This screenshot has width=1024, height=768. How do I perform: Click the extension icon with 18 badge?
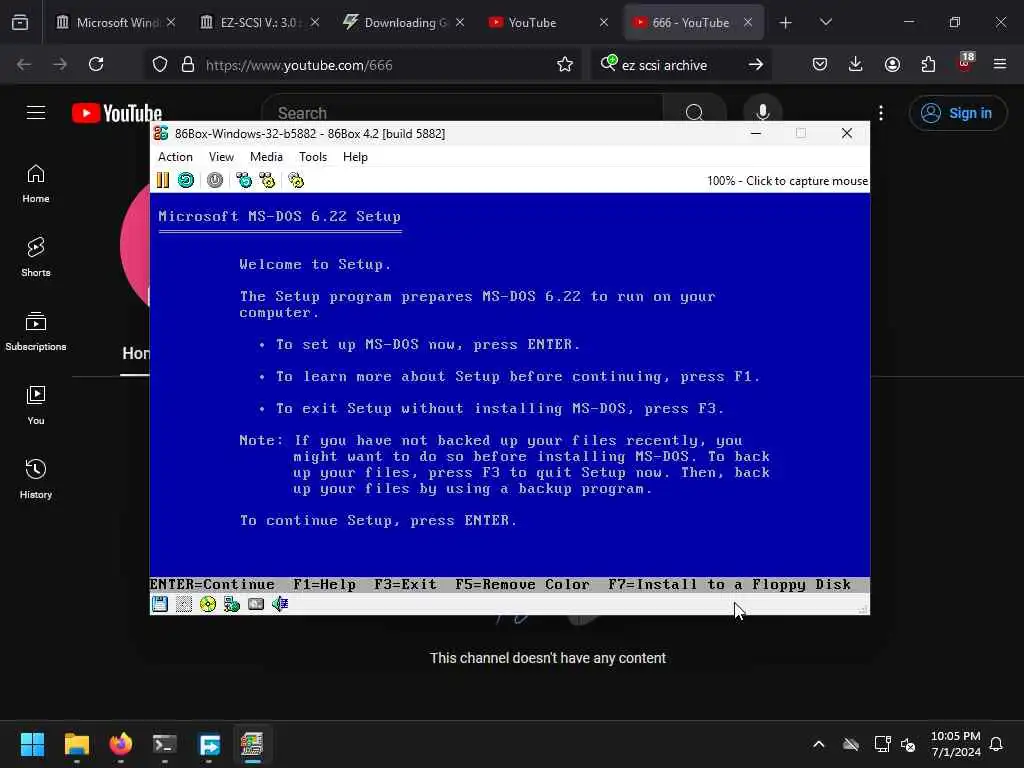coord(965,63)
